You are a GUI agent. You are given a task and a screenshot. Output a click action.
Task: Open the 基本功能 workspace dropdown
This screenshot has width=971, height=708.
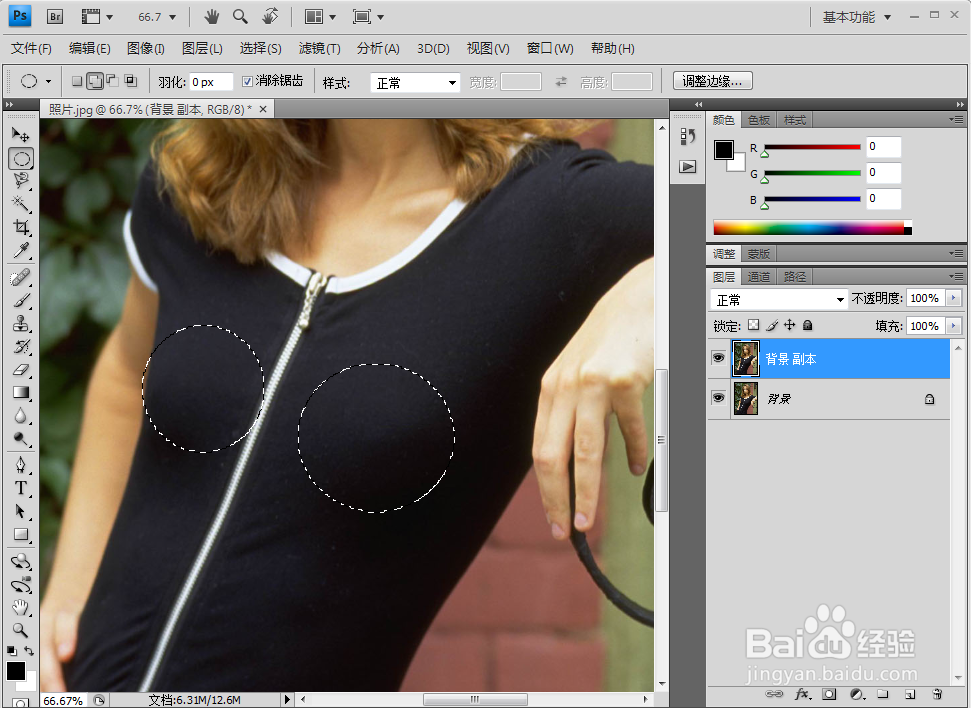pyautogui.click(x=856, y=17)
